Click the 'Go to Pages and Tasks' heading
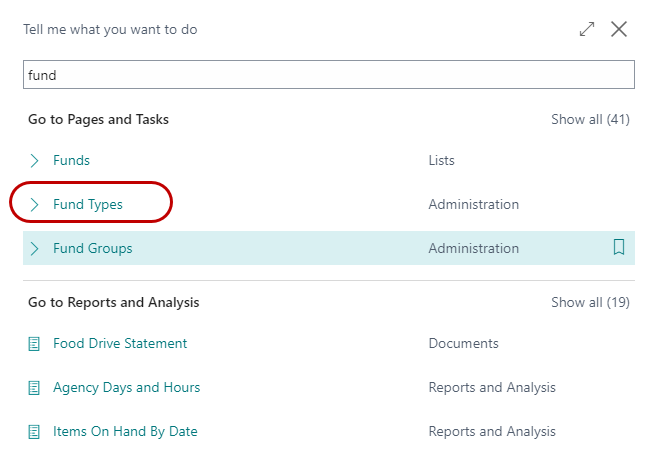The height and width of the screenshot is (460, 647). tap(98, 119)
